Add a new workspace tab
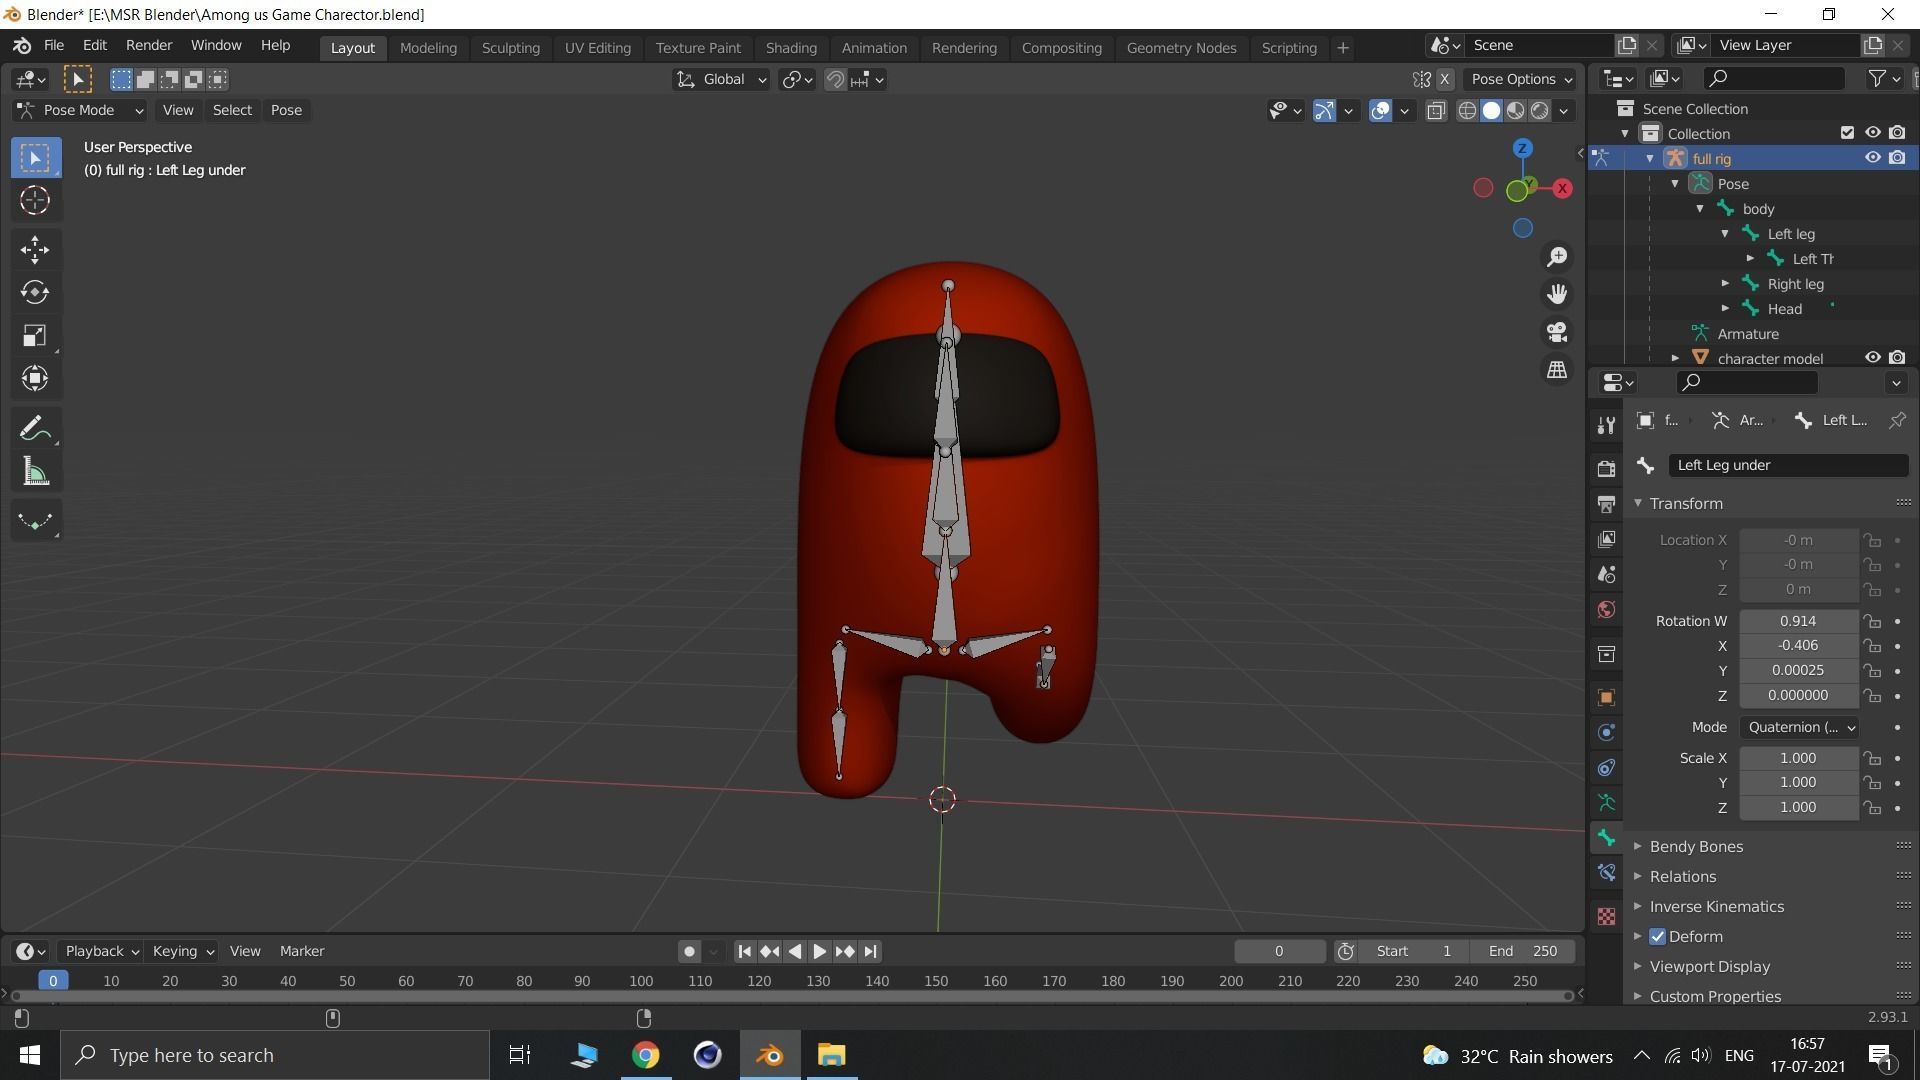This screenshot has height=1080, width=1920. tap(1343, 47)
